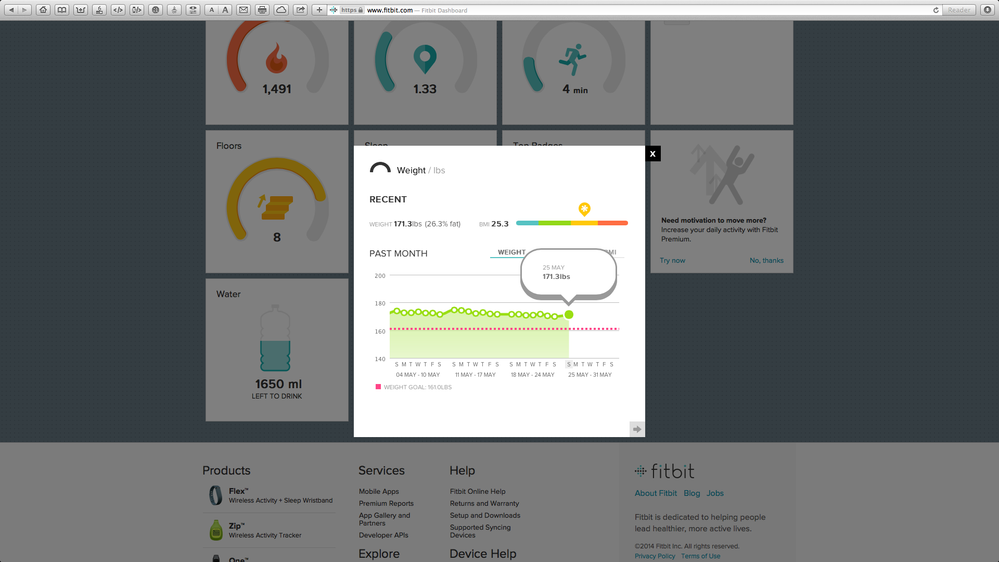The image size is (999, 562).
Task: Click the active minutes runner icon
Action: click(573, 59)
